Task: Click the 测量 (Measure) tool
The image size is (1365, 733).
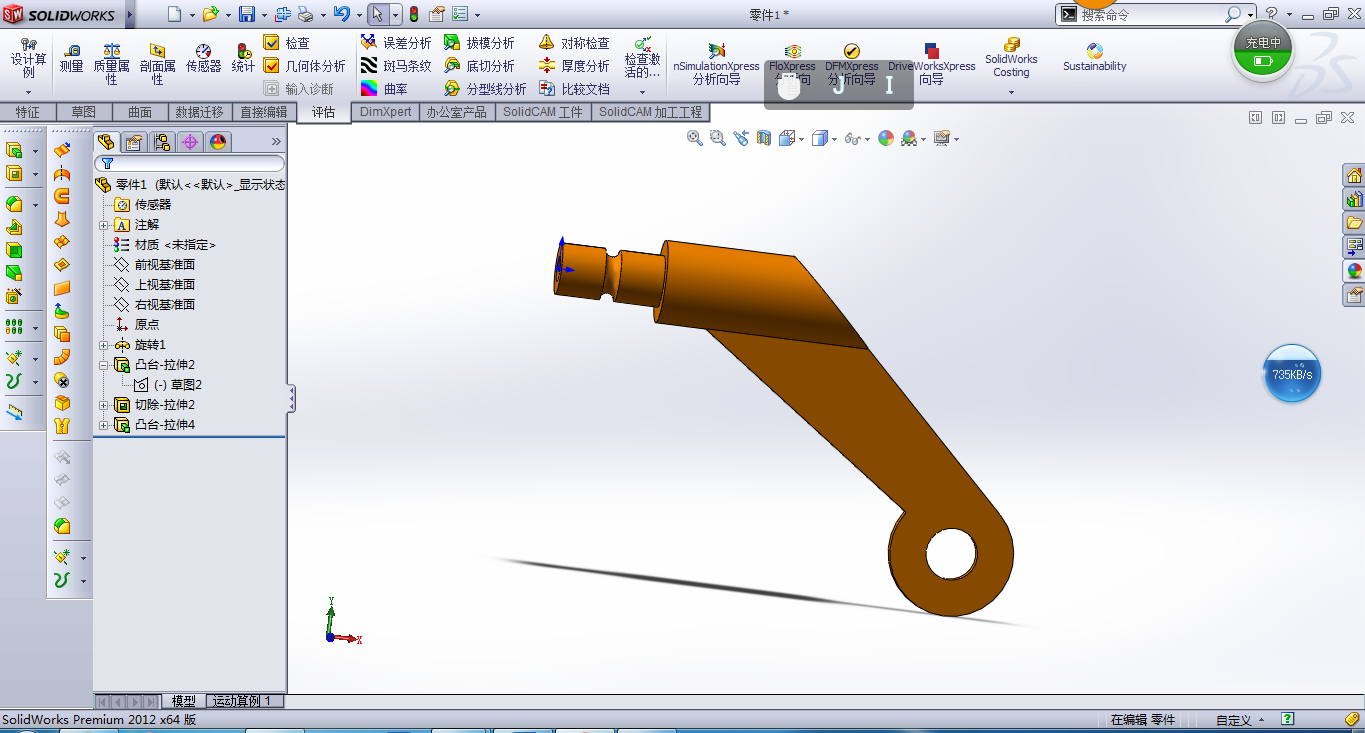Action: (x=71, y=58)
